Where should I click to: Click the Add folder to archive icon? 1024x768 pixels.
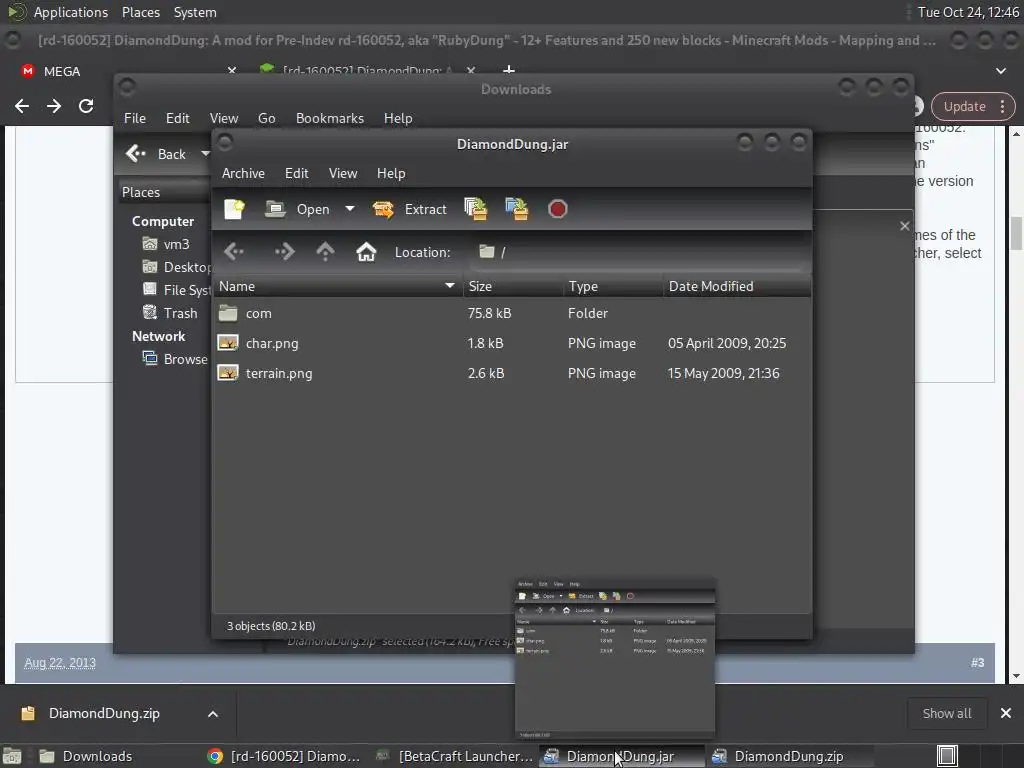[x=517, y=209]
